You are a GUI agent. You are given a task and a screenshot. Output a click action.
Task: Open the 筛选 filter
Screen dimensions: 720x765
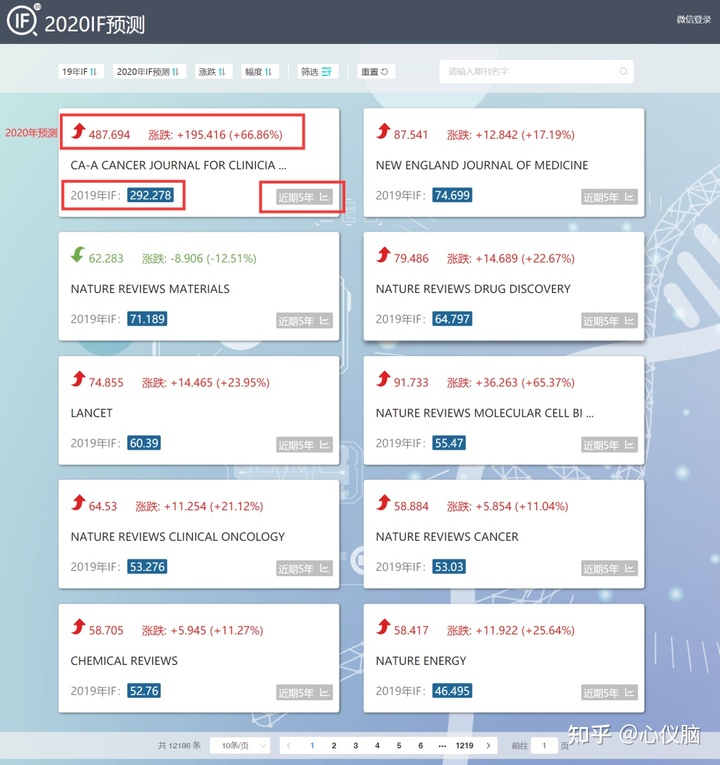[x=317, y=72]
